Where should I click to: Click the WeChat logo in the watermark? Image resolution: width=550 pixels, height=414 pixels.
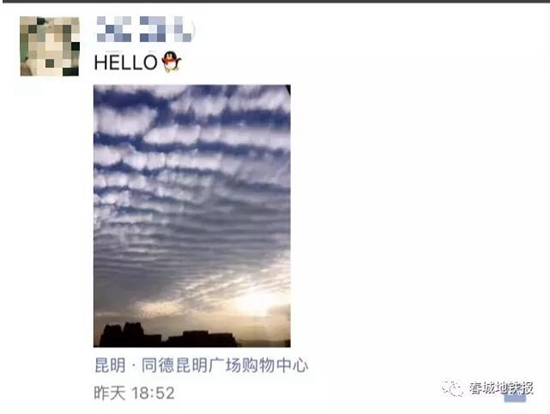[x=452, y=388]
